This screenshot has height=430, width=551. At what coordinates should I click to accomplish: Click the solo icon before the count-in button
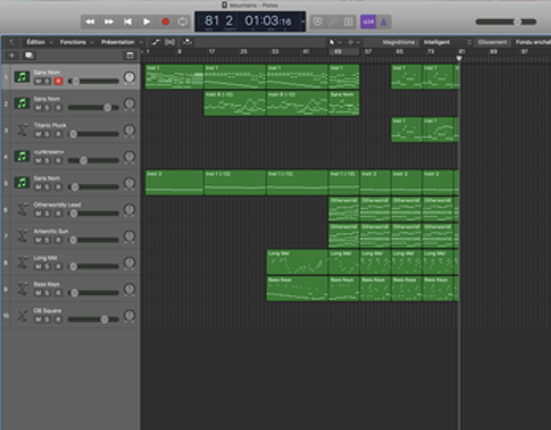point(348,22)
